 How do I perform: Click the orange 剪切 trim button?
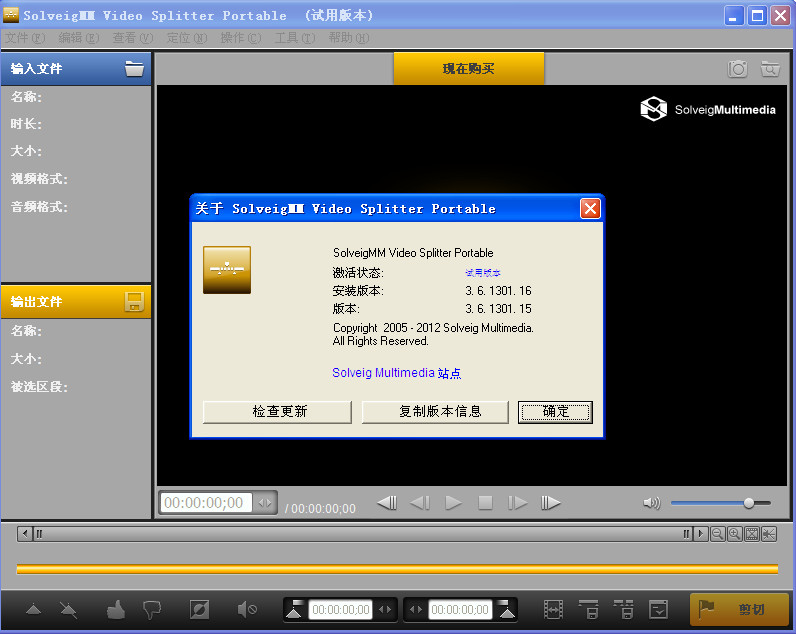point(740,609)
